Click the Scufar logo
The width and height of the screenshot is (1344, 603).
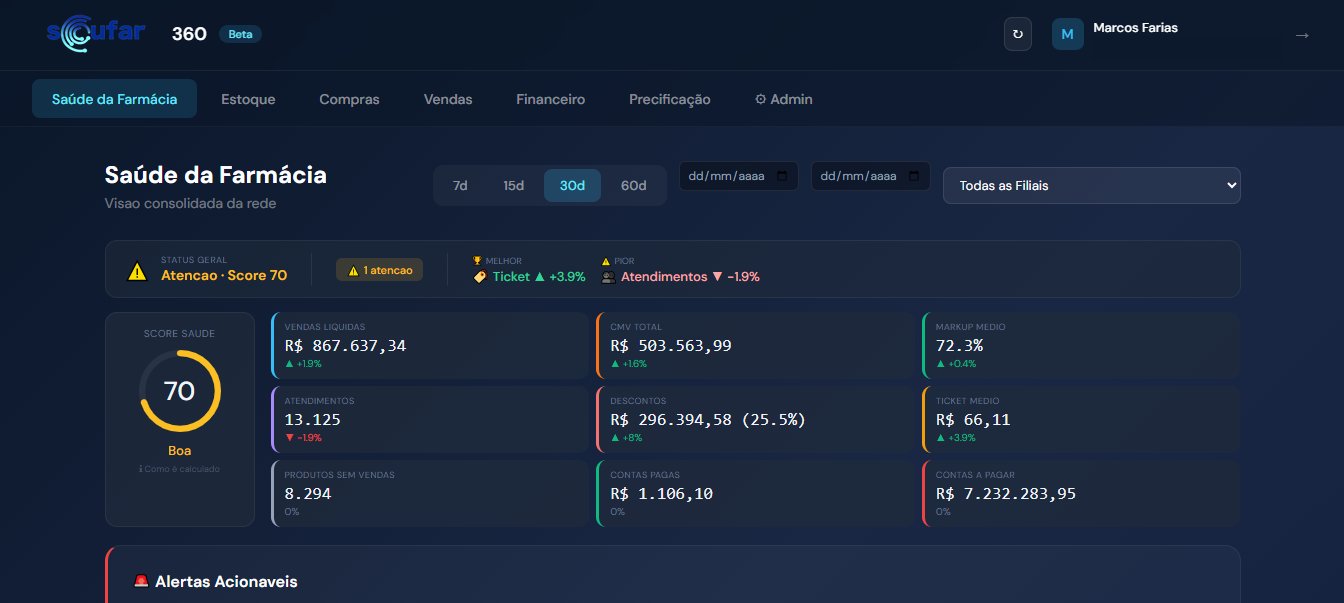point(96,34)
